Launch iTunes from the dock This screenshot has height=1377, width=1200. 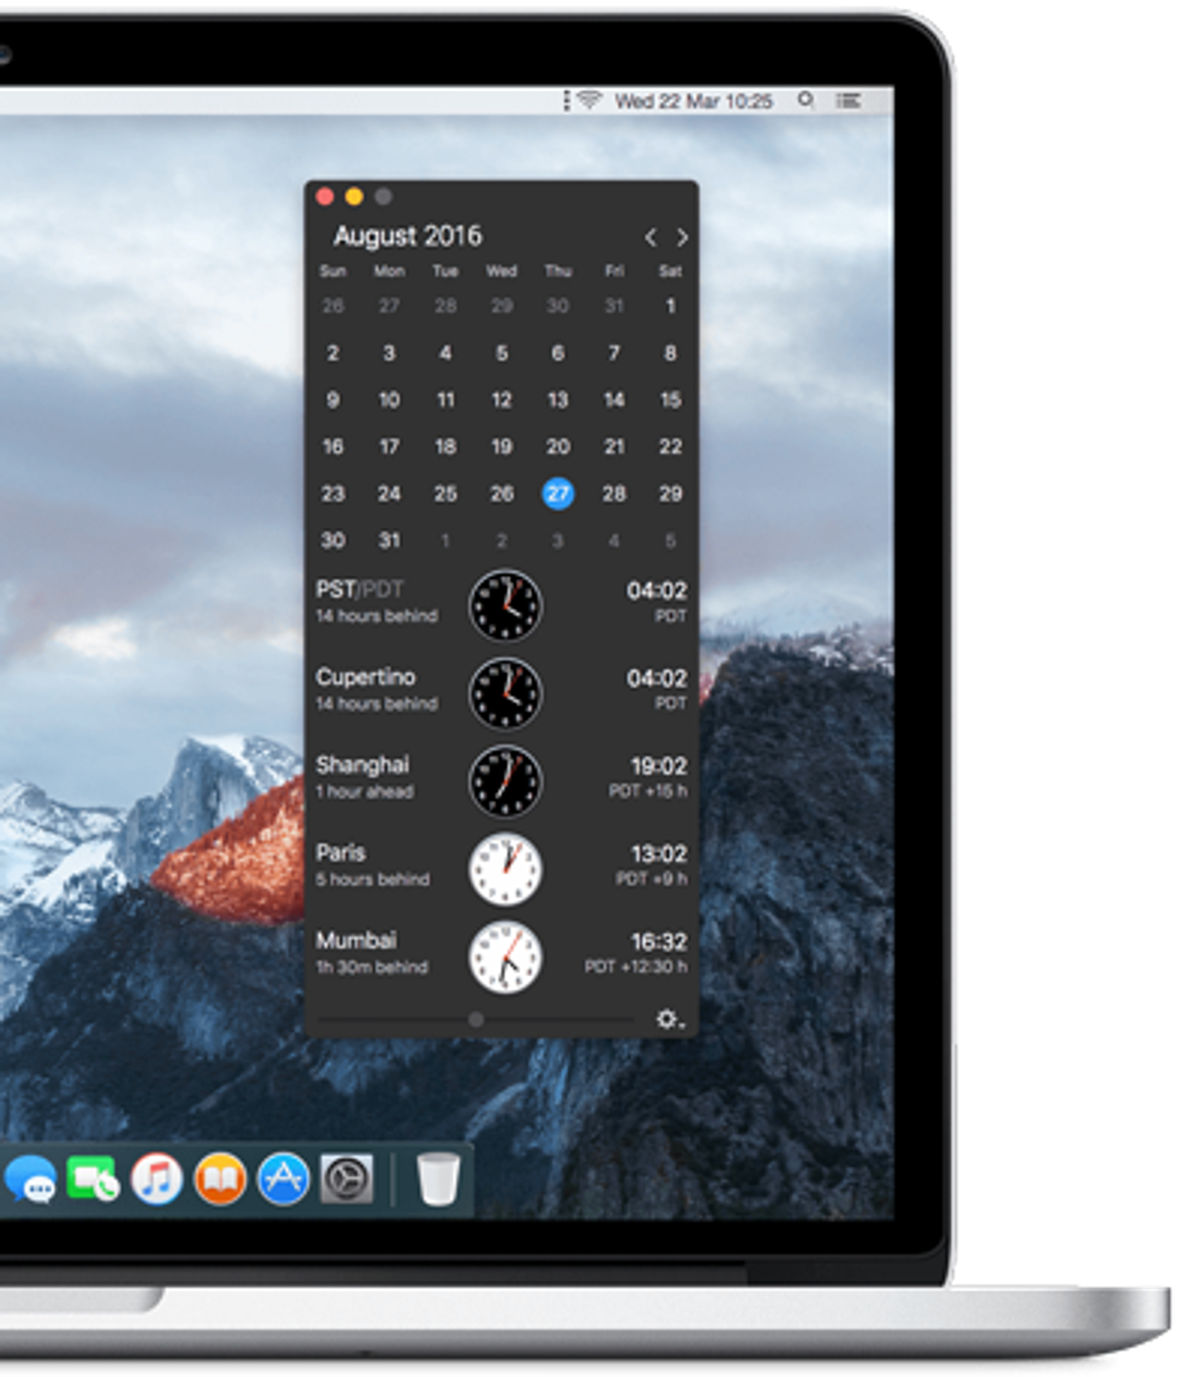click(157, 1178)
